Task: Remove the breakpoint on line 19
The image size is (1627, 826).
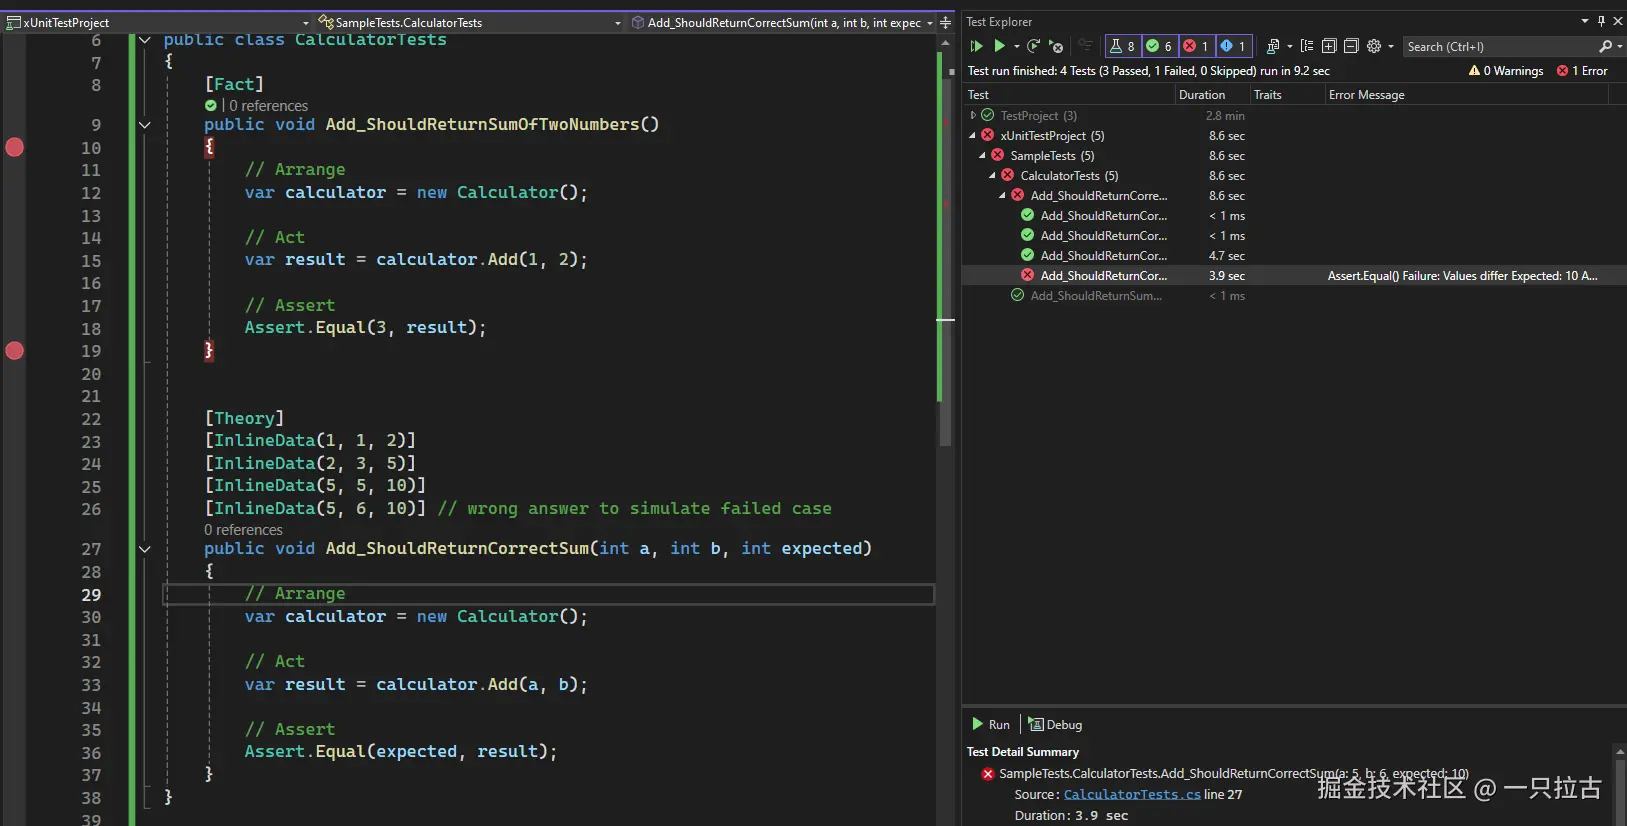Action: click(15, 351)
